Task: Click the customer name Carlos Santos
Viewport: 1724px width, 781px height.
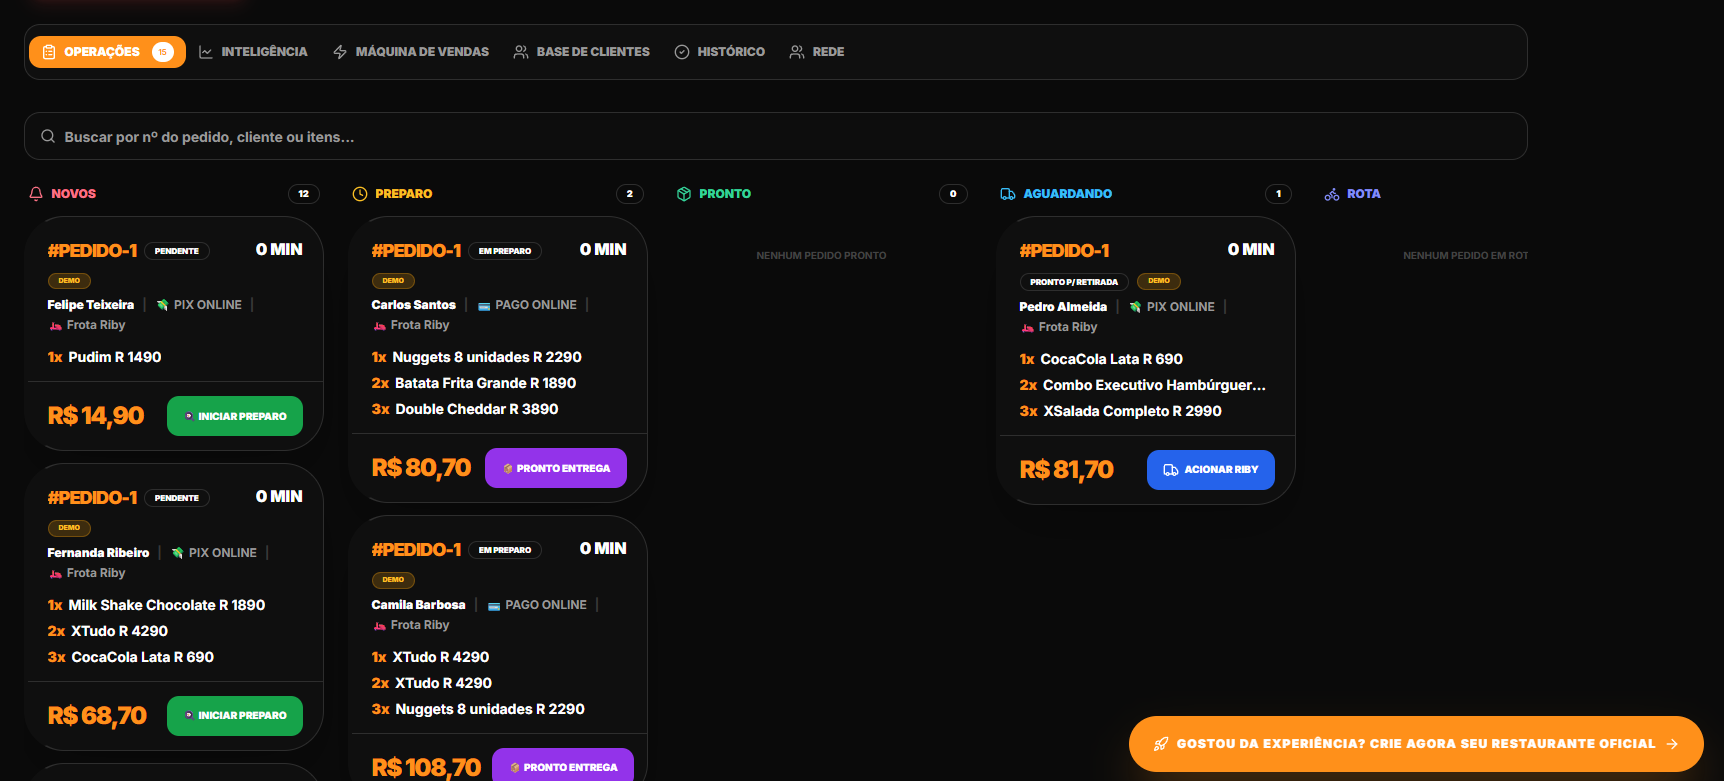Action: pyautogui.click(x=413, y=305)
